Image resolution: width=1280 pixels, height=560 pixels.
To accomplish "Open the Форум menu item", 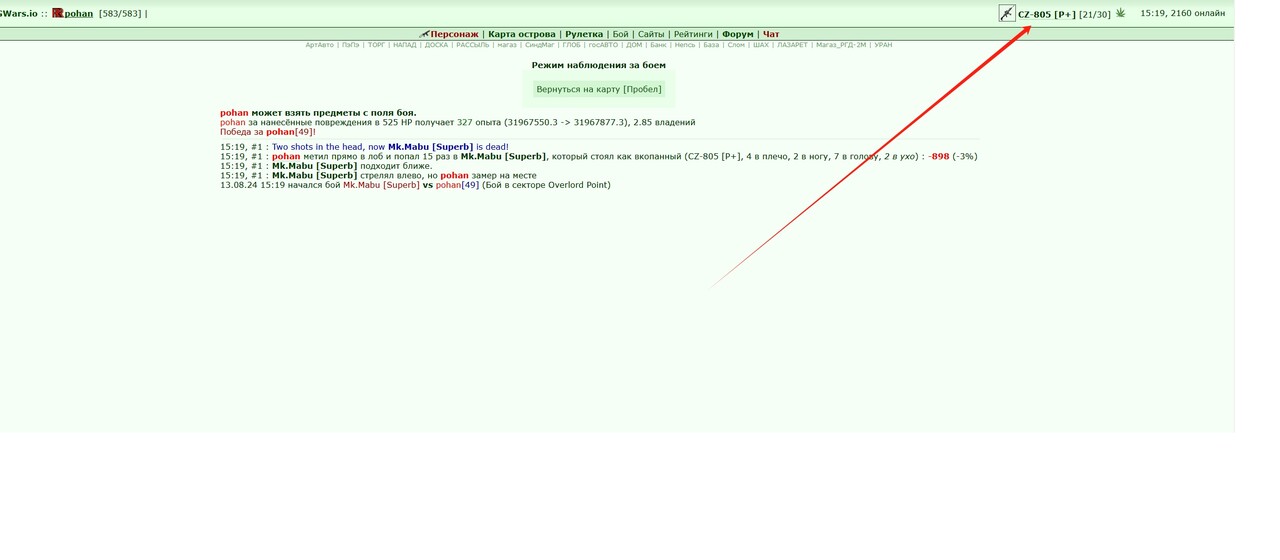I will pyautogui.click(x=738, y=34).
